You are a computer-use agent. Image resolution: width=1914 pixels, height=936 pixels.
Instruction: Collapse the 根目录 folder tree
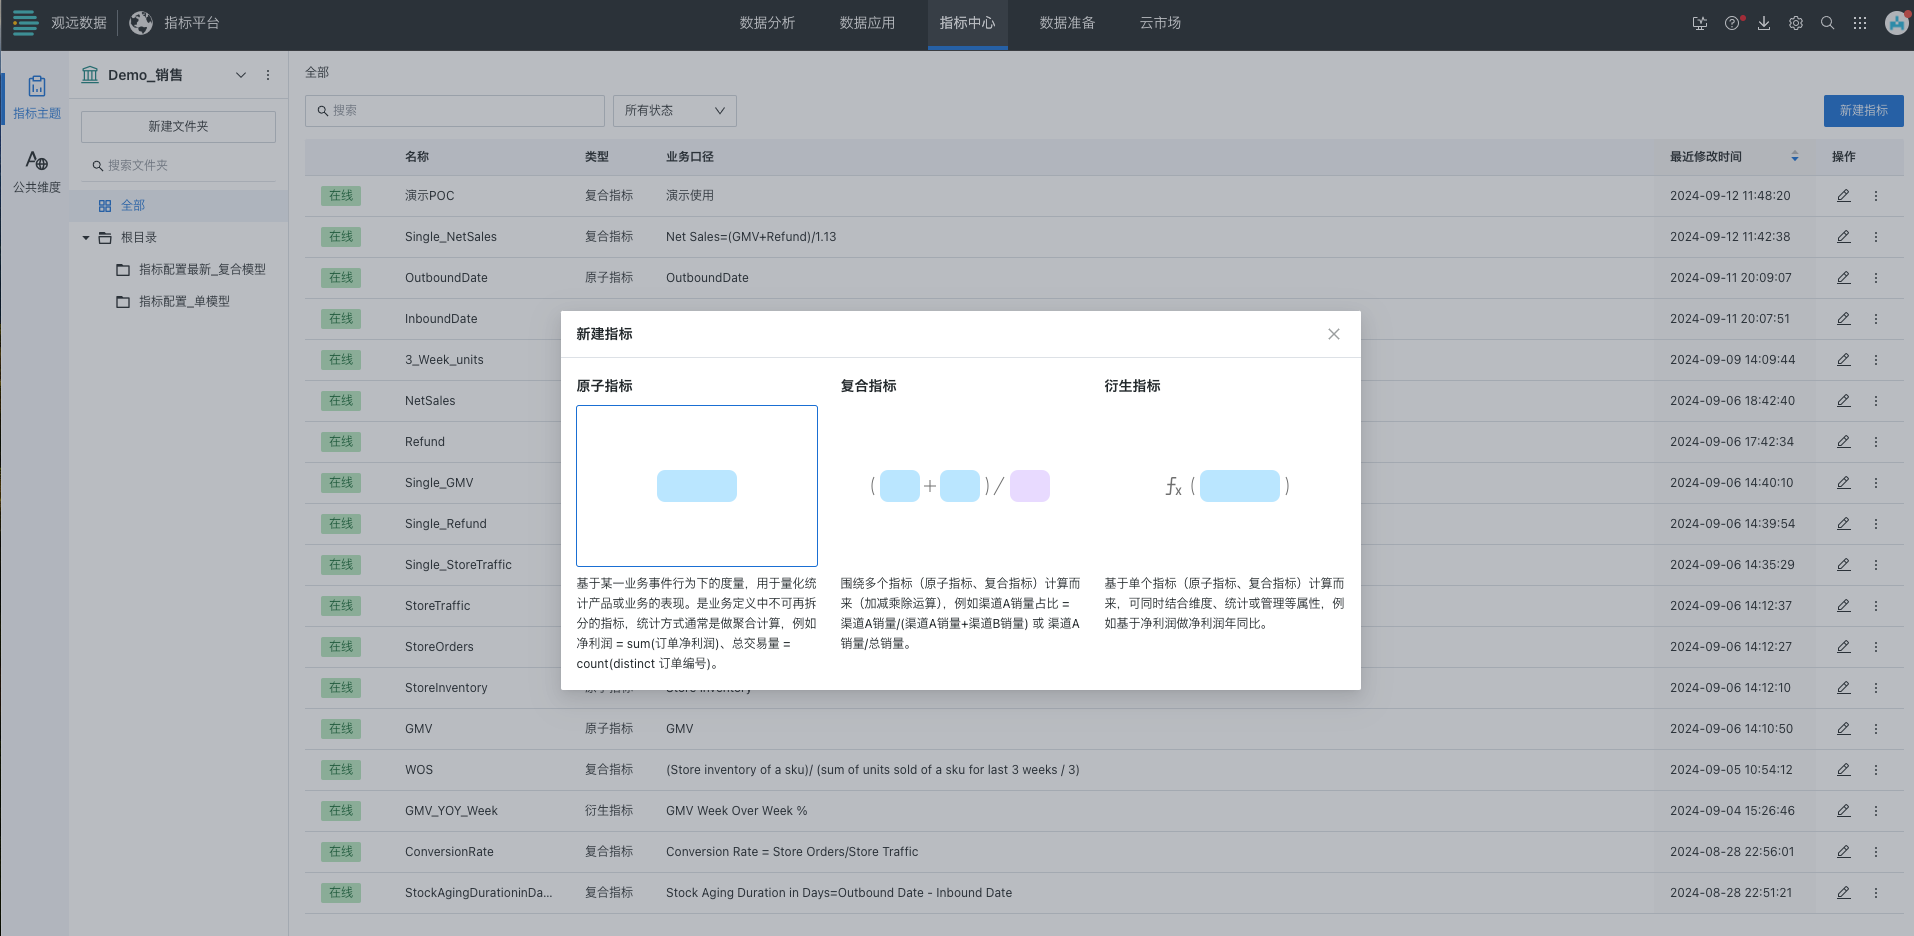point(86,237)
